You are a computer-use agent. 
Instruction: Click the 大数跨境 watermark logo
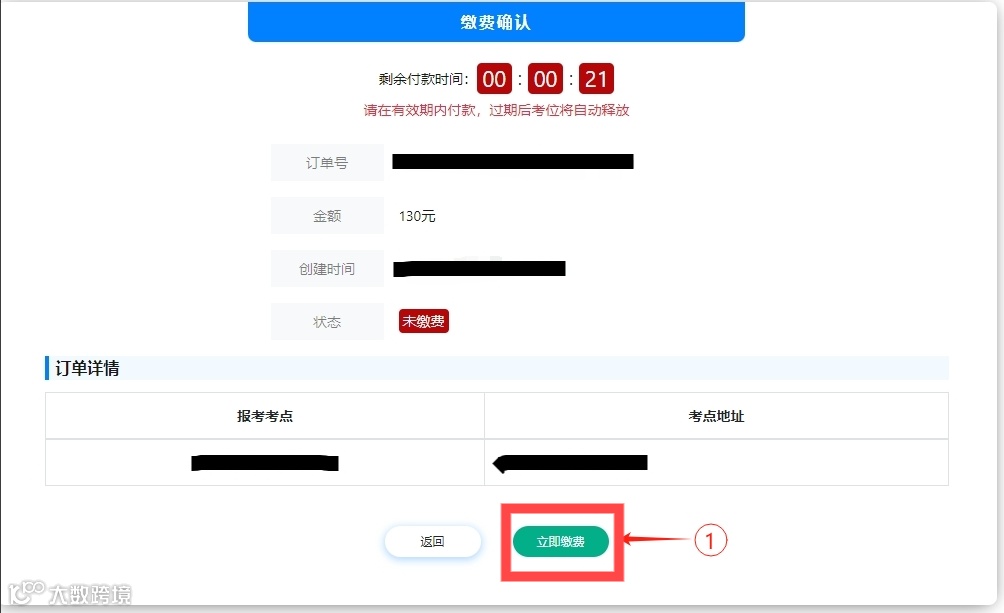[70, 593]
